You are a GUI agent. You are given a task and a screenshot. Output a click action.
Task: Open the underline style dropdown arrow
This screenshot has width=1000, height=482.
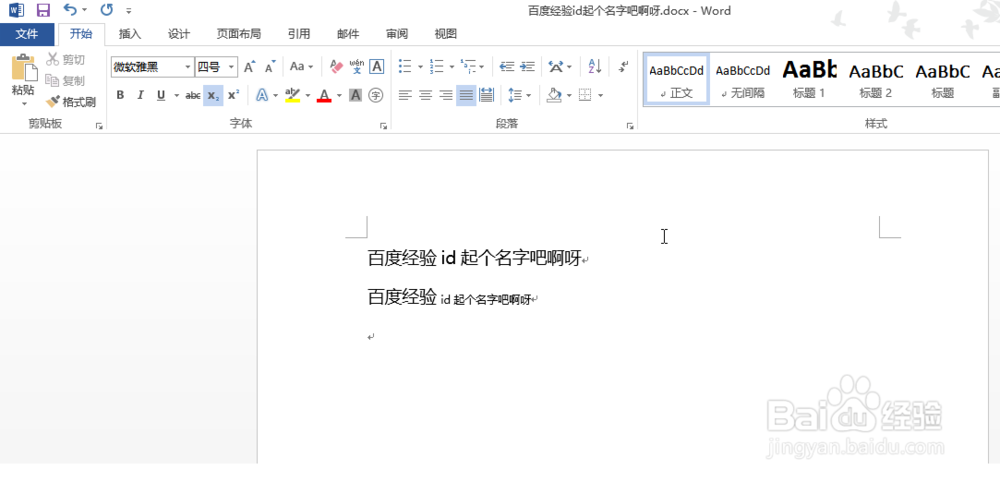(176, 96)
